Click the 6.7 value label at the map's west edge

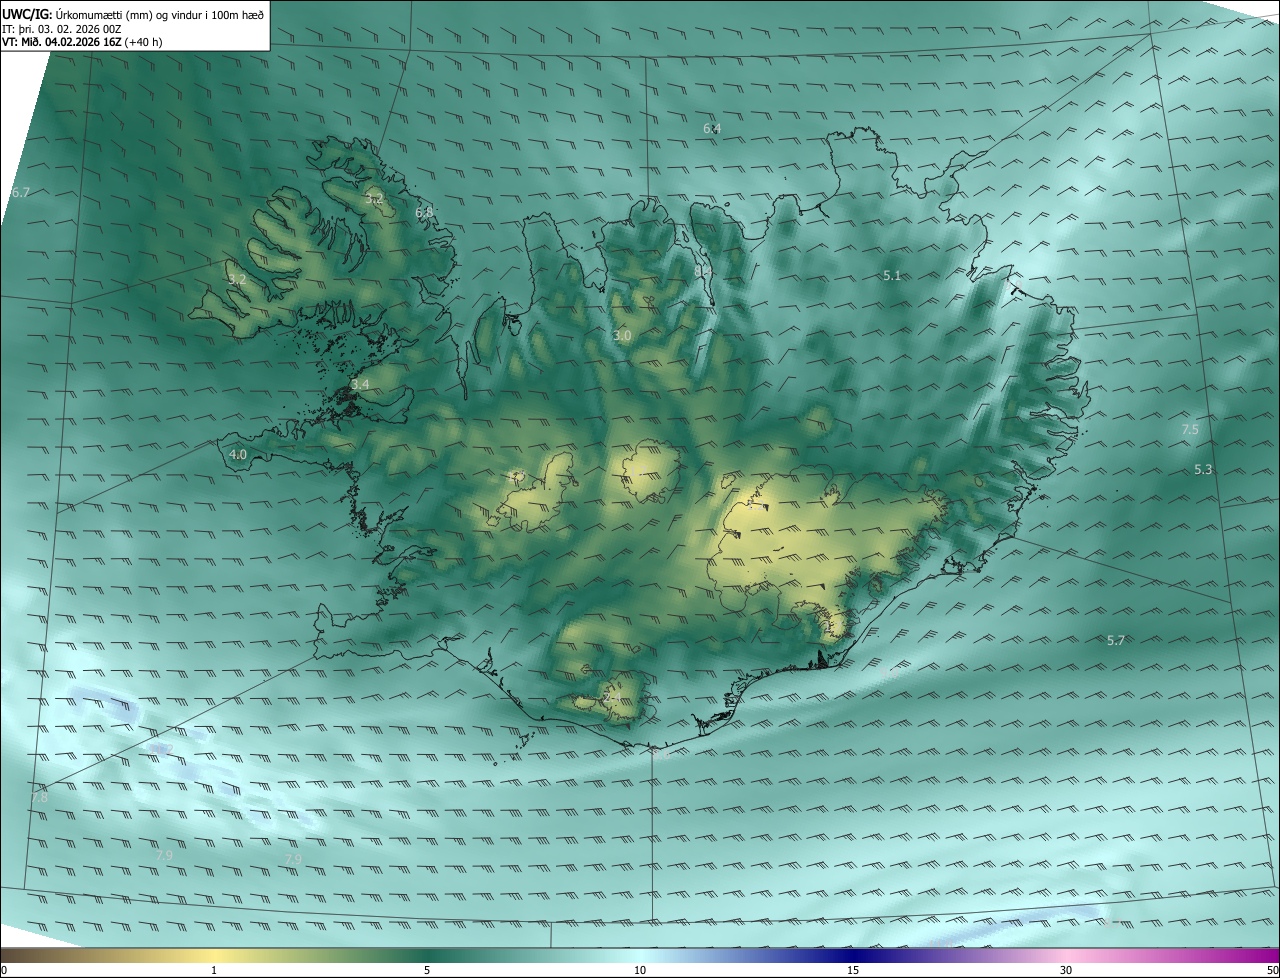coord(21,192)
